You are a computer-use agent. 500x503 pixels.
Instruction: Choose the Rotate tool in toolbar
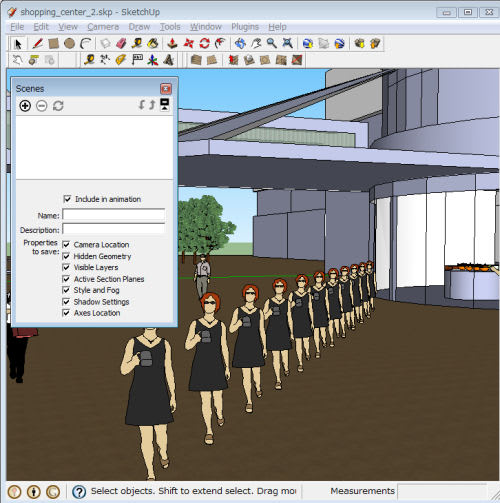coord(204,43)
